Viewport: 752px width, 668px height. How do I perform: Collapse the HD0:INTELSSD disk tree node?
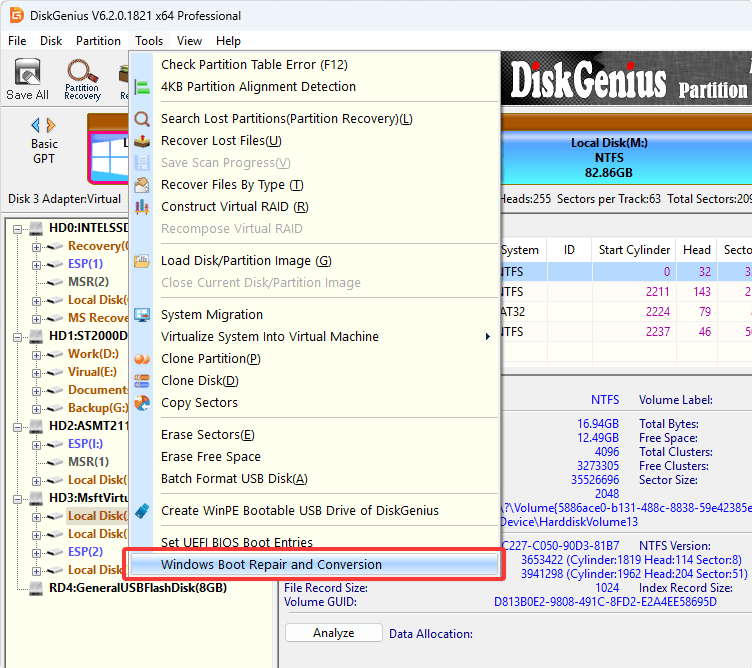pyautogui.click(x=18, y=229)
